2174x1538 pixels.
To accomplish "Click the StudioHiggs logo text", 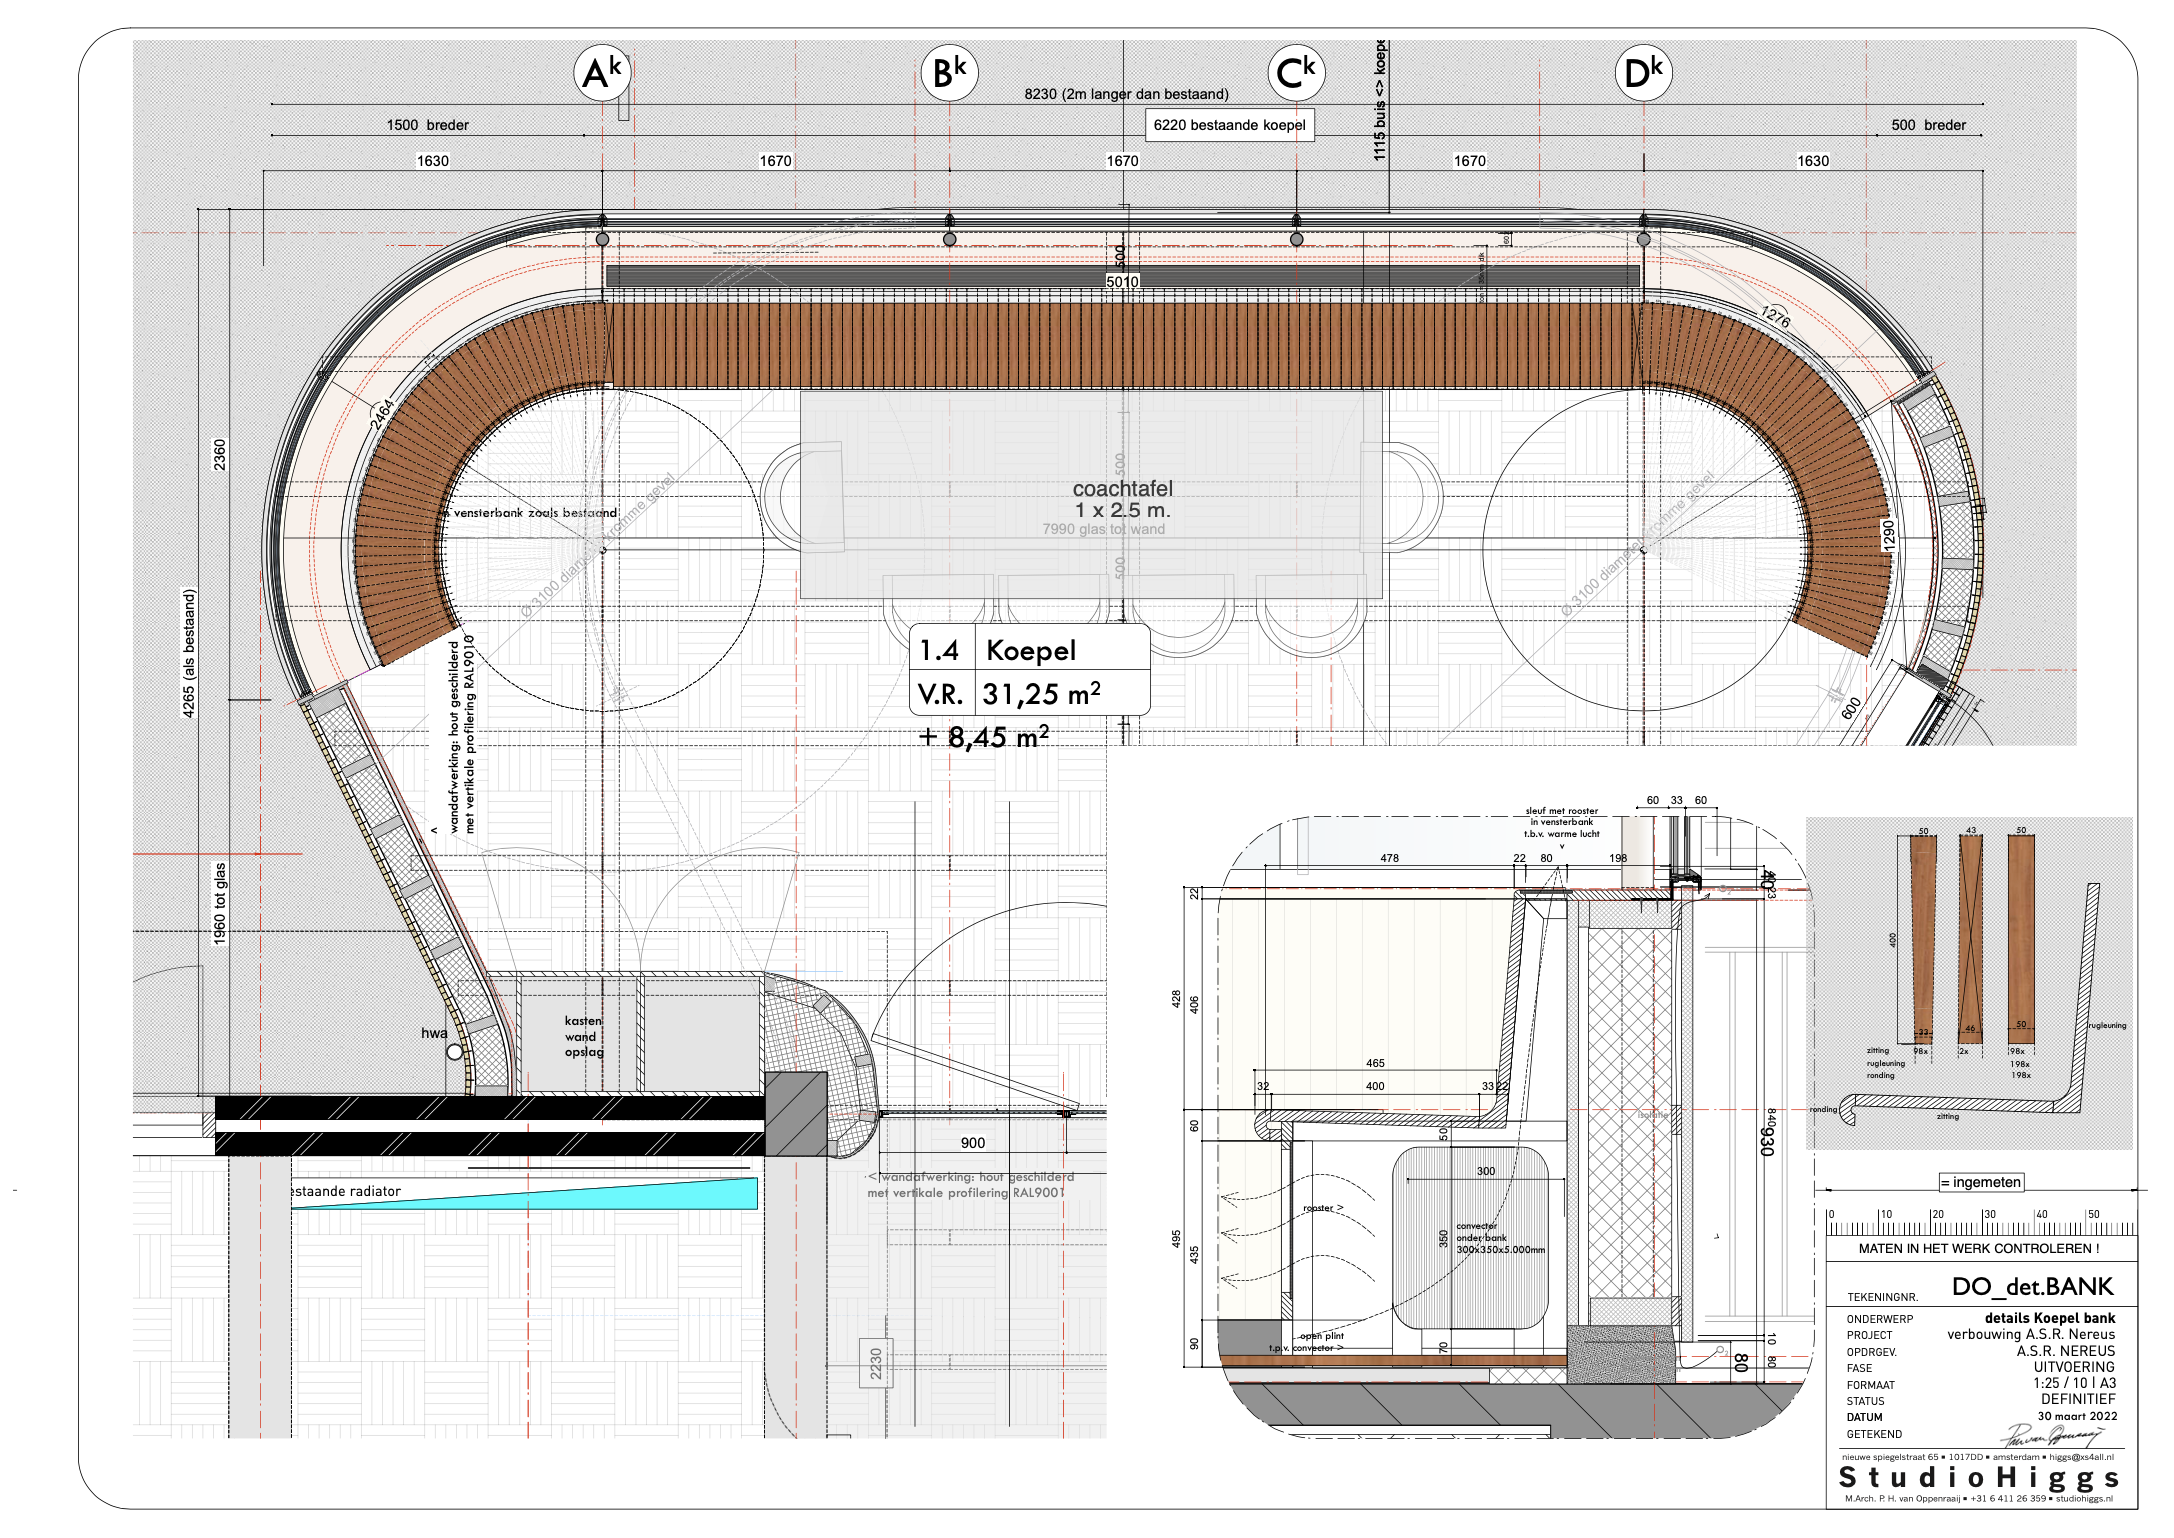I will pyautogui.click(x=1978, y=1477).
